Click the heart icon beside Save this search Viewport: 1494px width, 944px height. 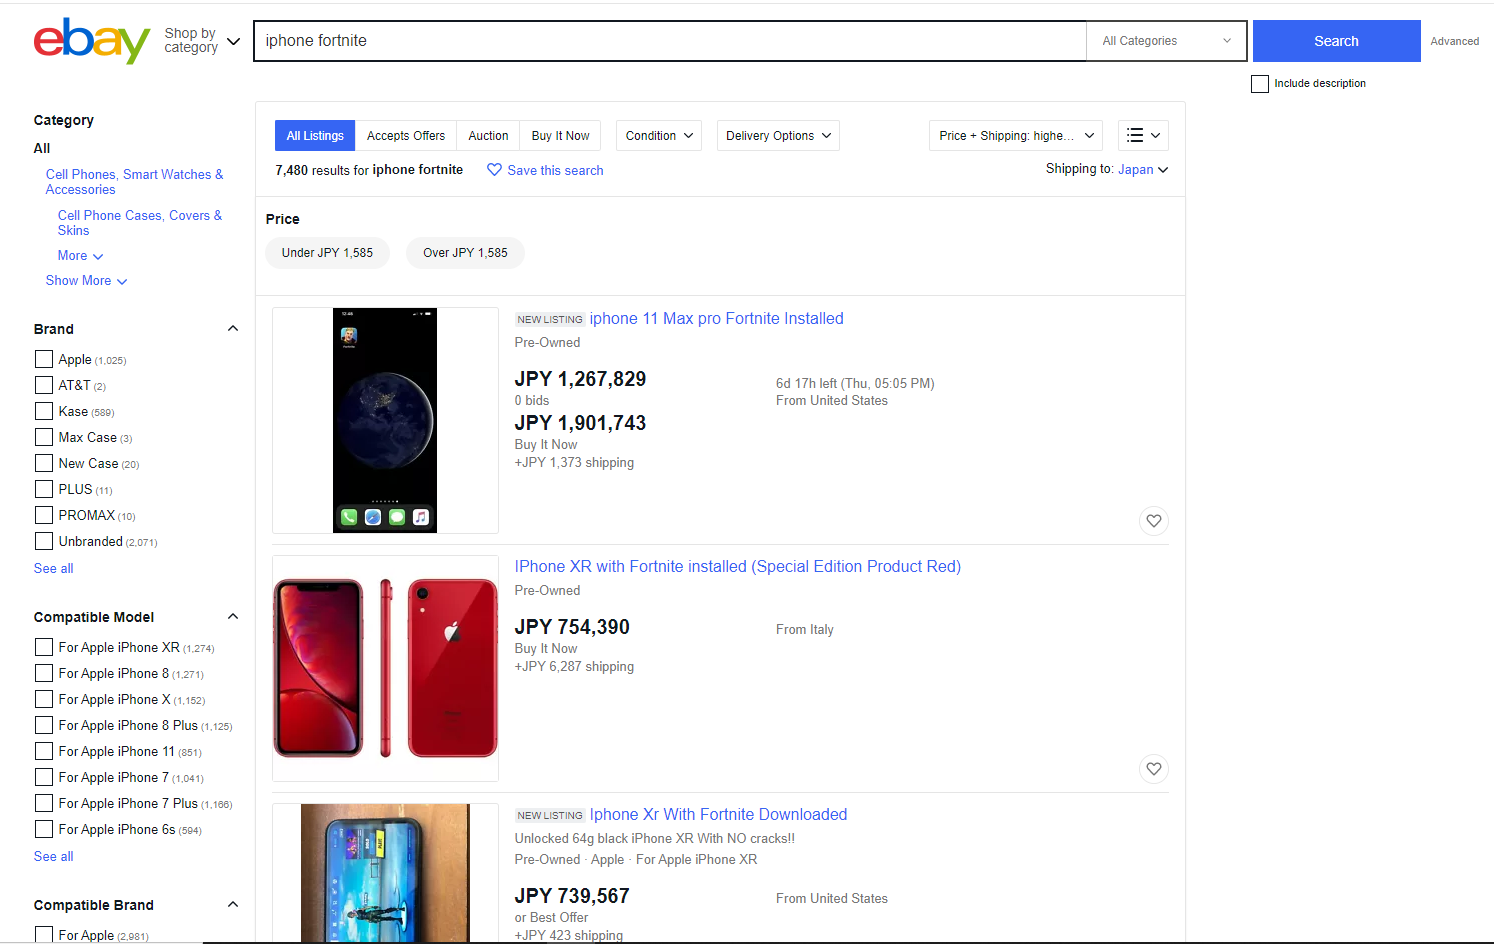click(x=494, y=170)
